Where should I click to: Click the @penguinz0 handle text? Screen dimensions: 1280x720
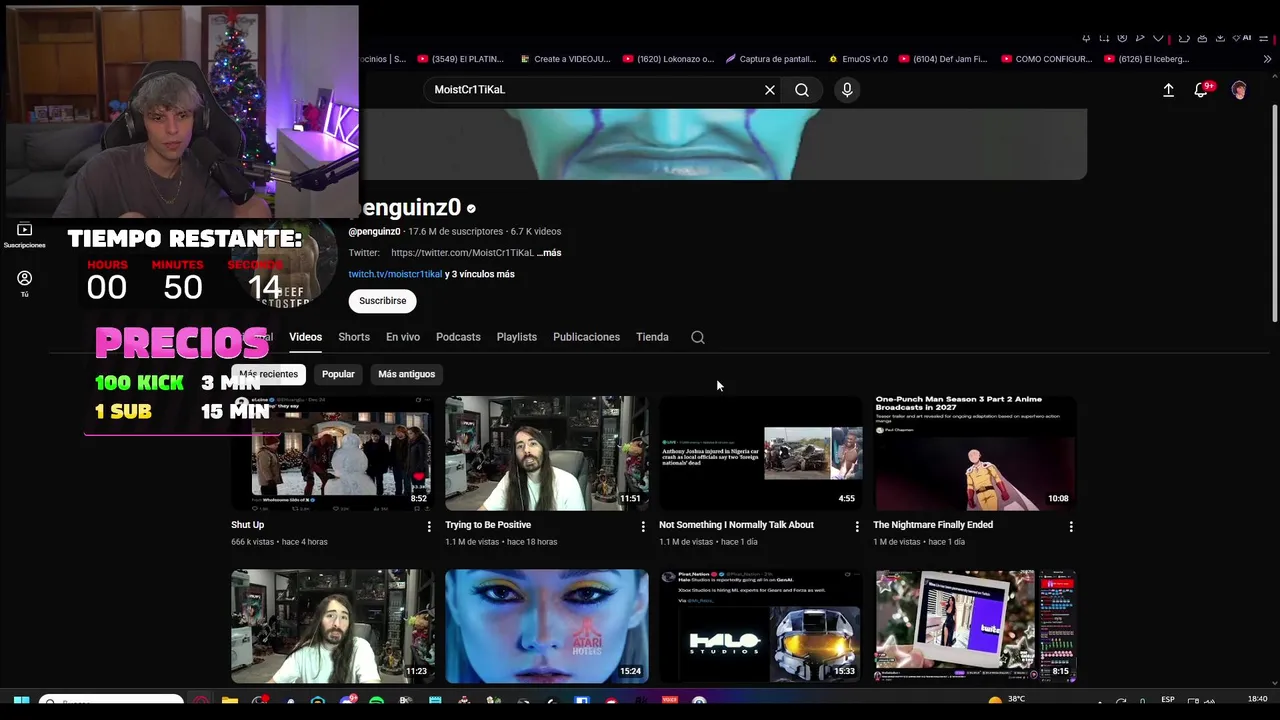click(374, 232)
